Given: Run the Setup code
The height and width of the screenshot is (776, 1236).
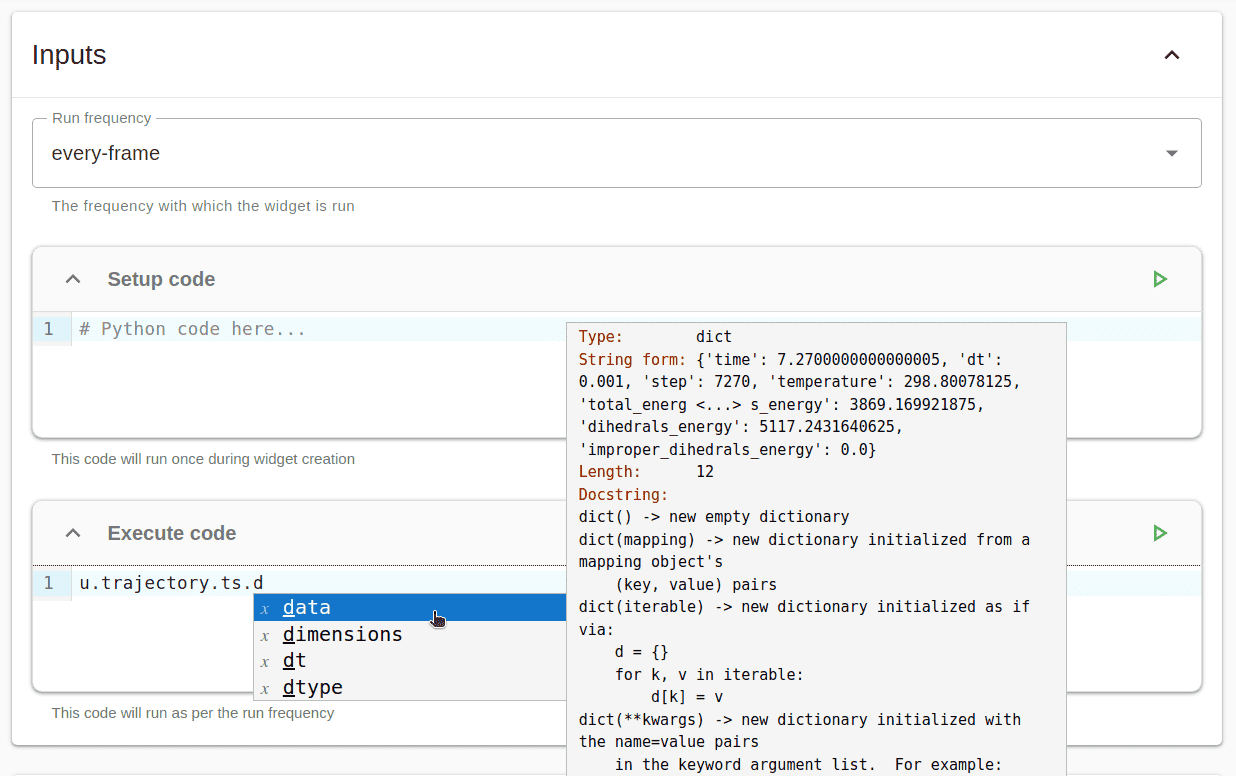Looking at the screenshot, I should coord(1160,279).
